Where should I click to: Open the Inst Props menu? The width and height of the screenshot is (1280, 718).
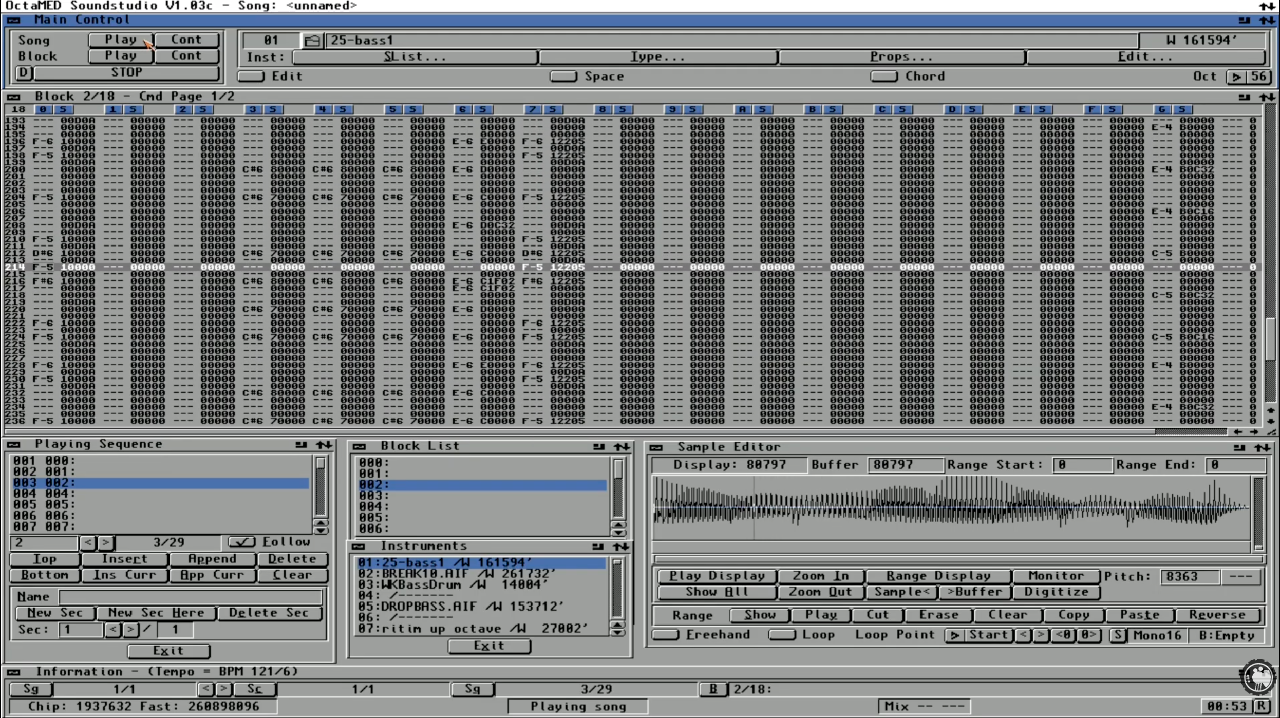901,57
